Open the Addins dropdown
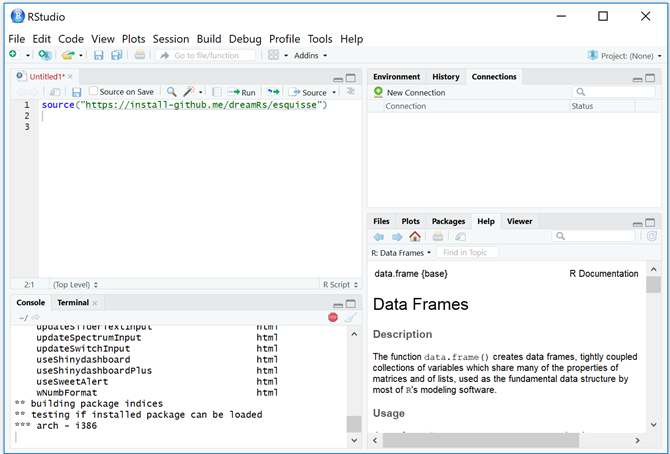The image size is (670, 454). [309, 55]
